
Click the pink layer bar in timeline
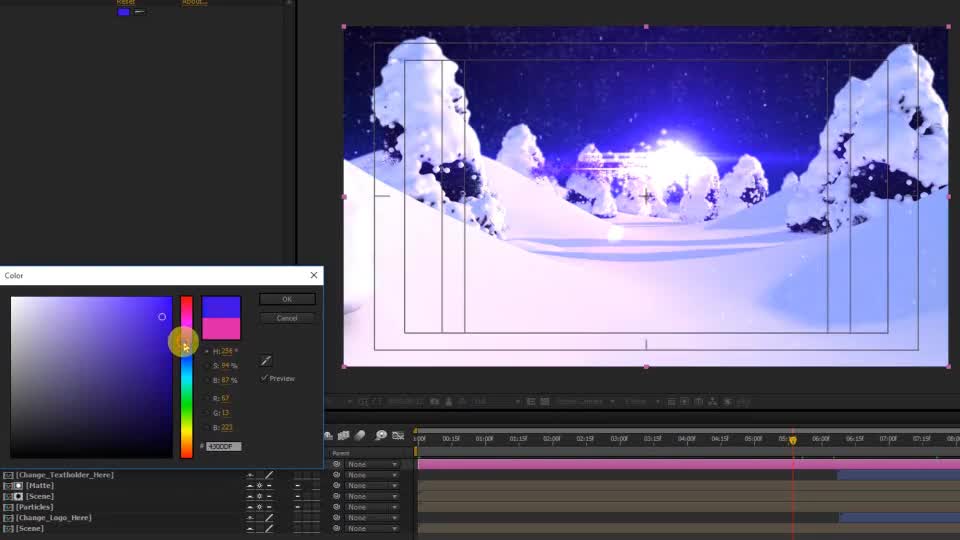(x=689, y=465)
